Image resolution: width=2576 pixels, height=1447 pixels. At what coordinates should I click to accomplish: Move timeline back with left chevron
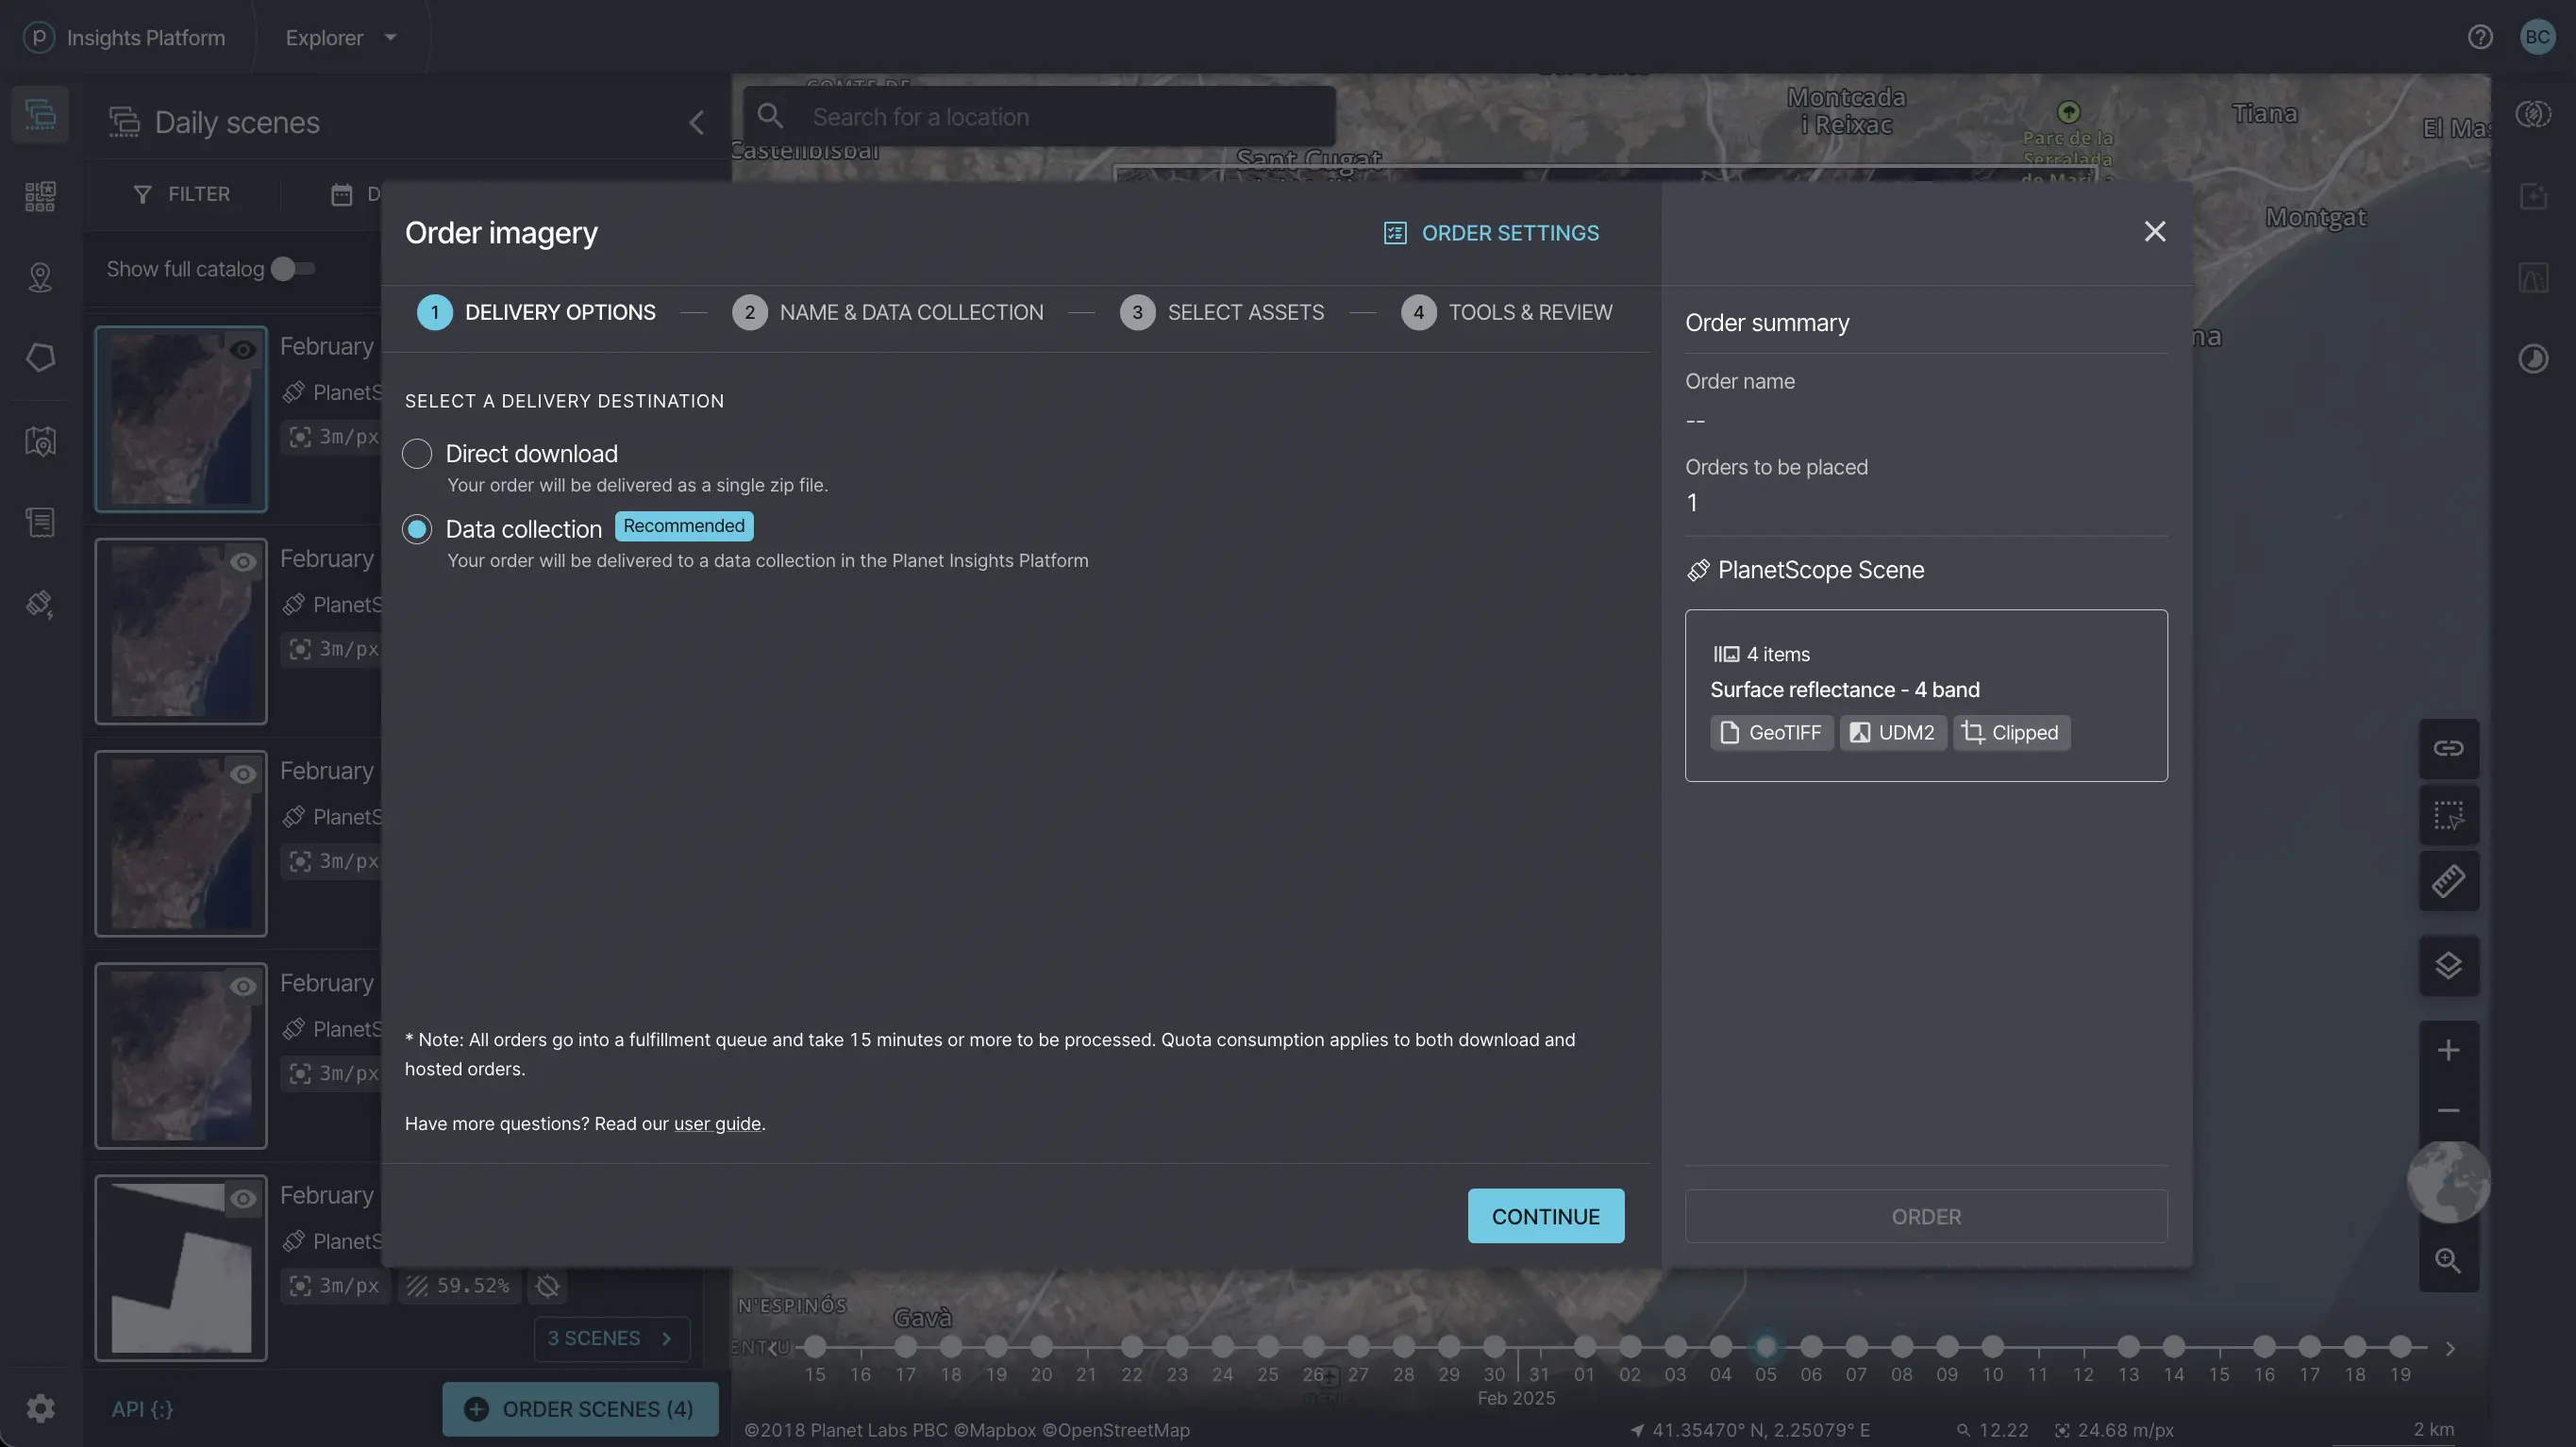coord(771,1349)
